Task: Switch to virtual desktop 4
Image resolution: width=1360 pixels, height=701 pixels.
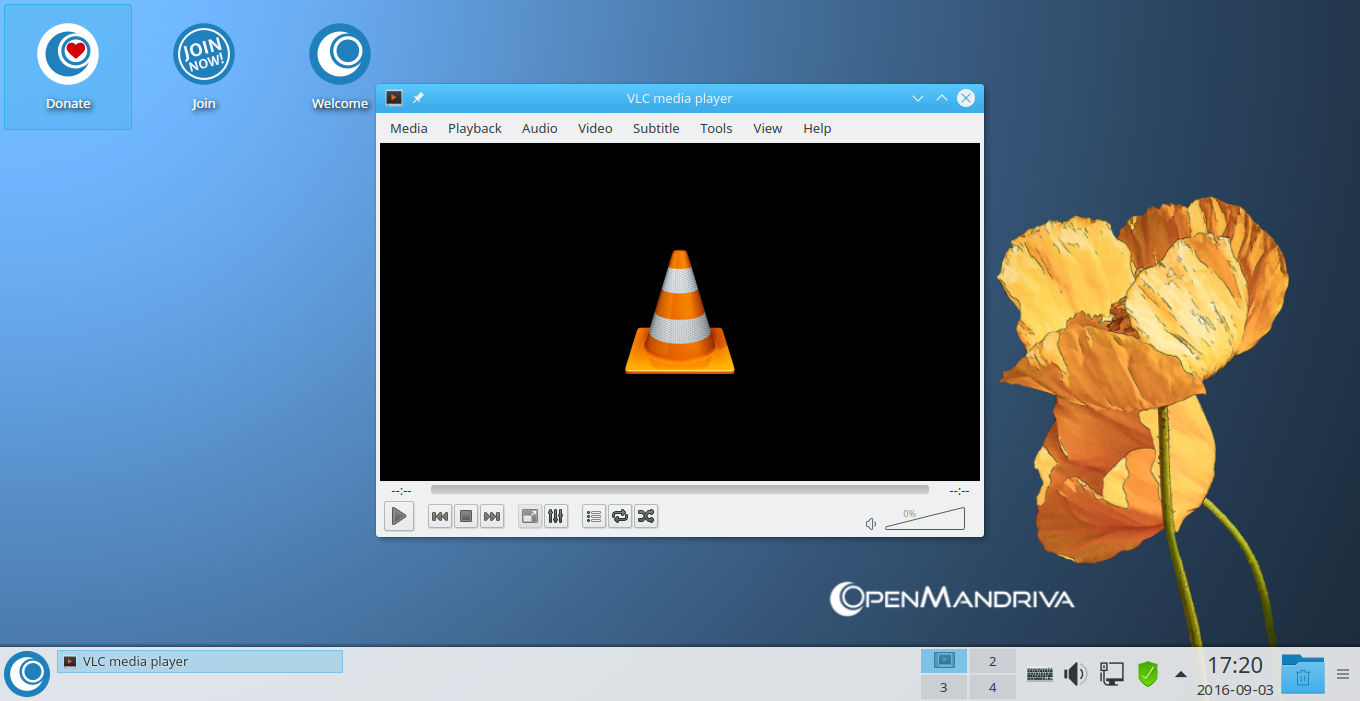Action: (993, 687)
